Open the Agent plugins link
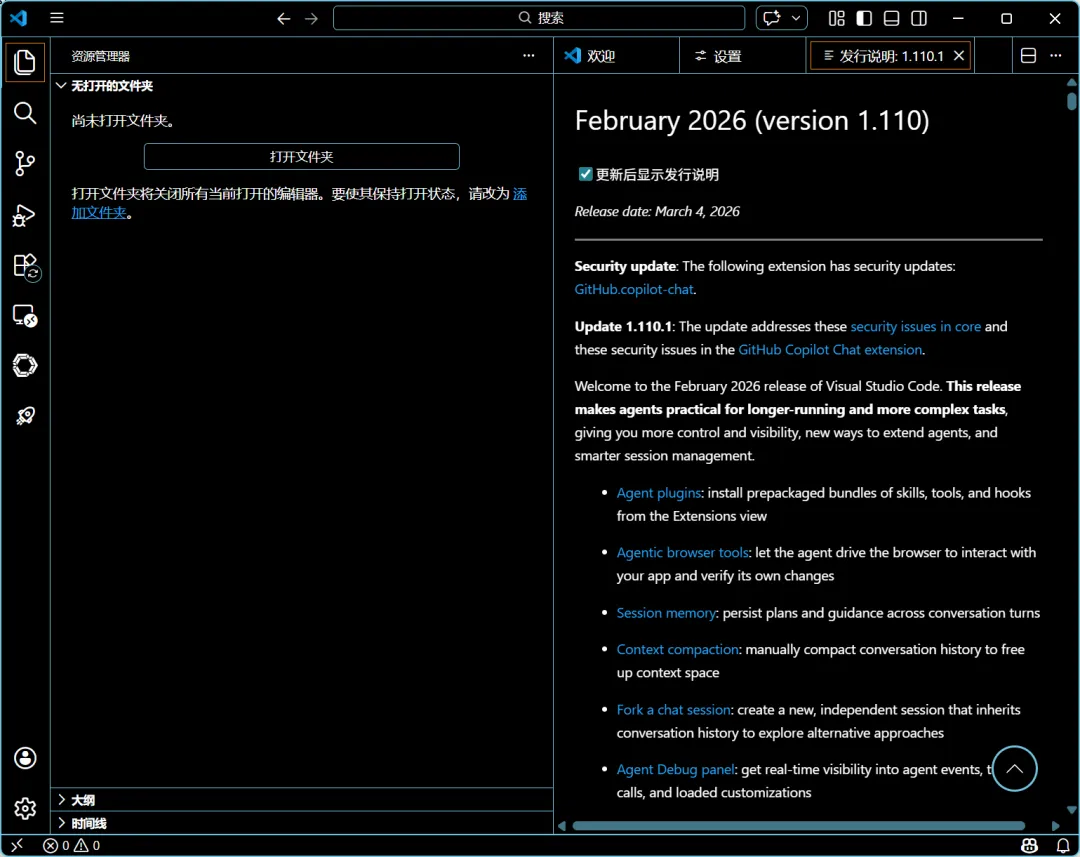Image resolution: width=1080 pixels, height=857 pixels. [658, 493]
